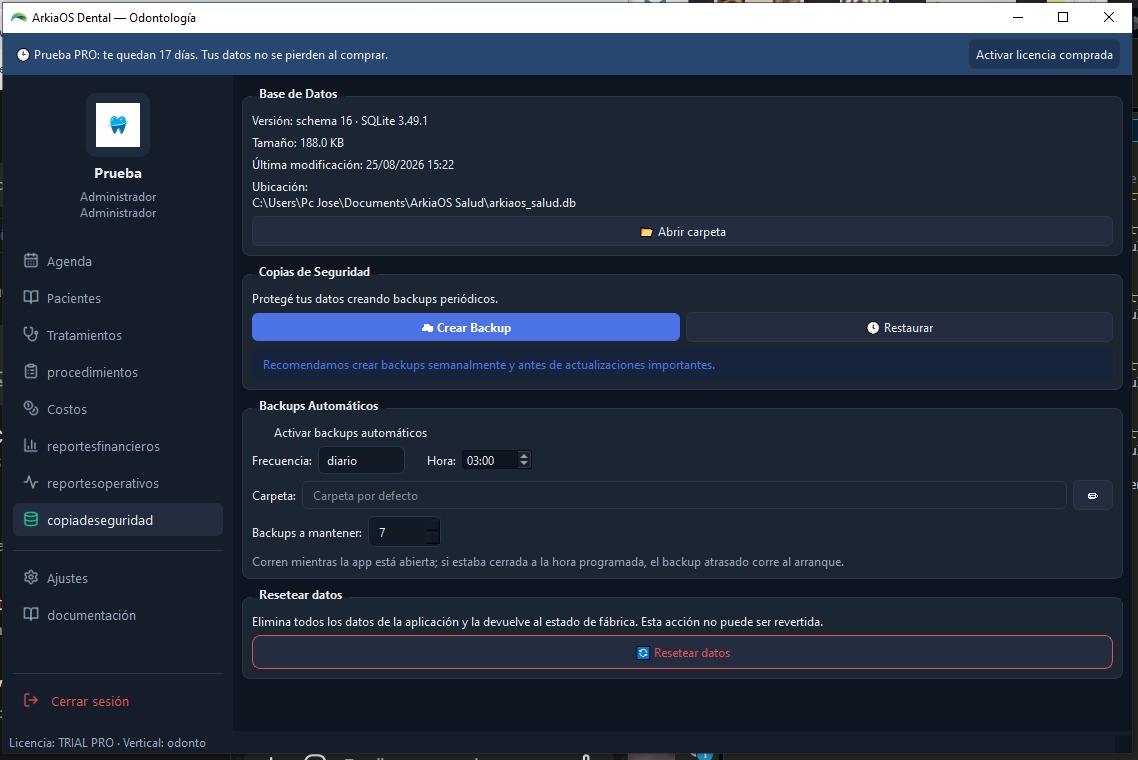
Task: Browse for backup folder with the folder icon button
Action: (x=1092, y=496)
